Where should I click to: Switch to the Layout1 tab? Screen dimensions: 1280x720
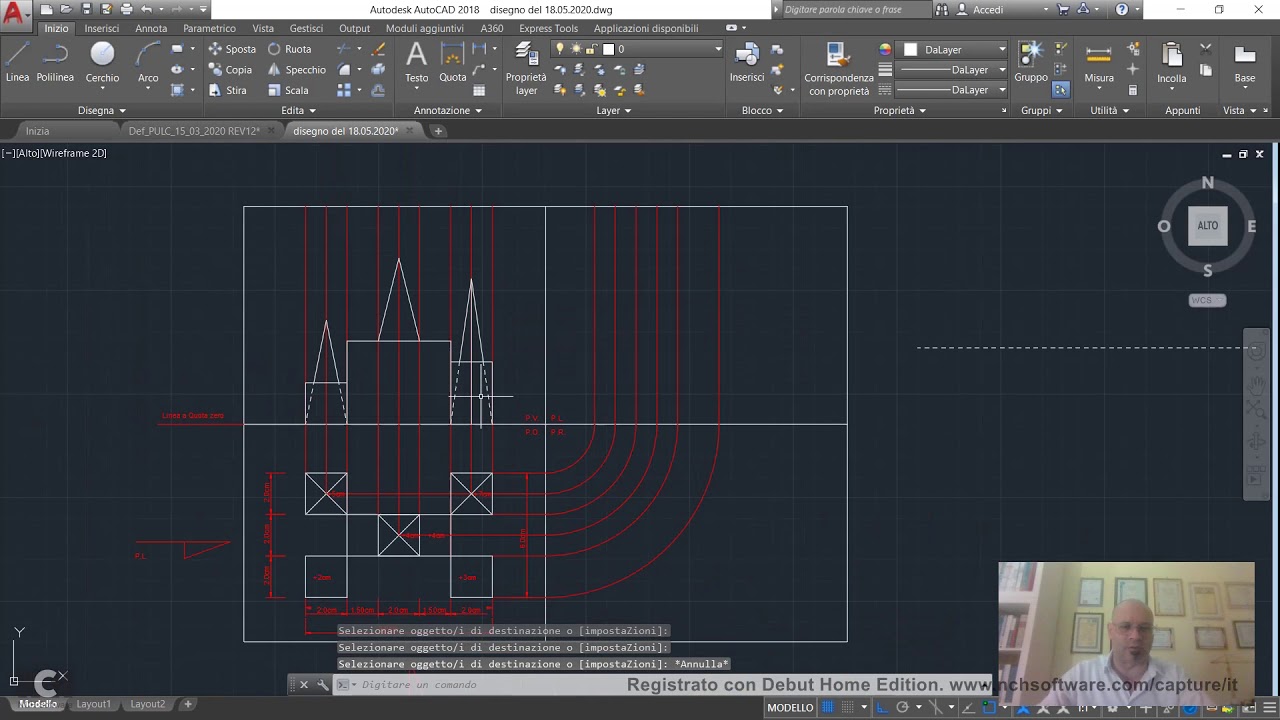pos(94,704)
